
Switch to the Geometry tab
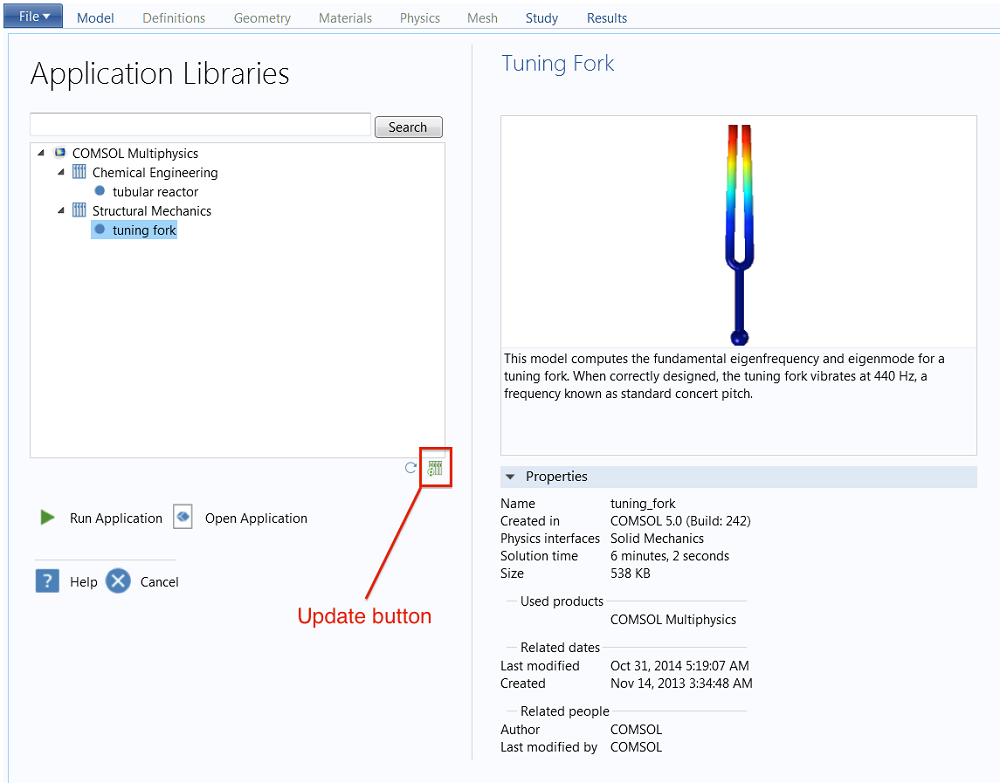(x=262, y=18)
